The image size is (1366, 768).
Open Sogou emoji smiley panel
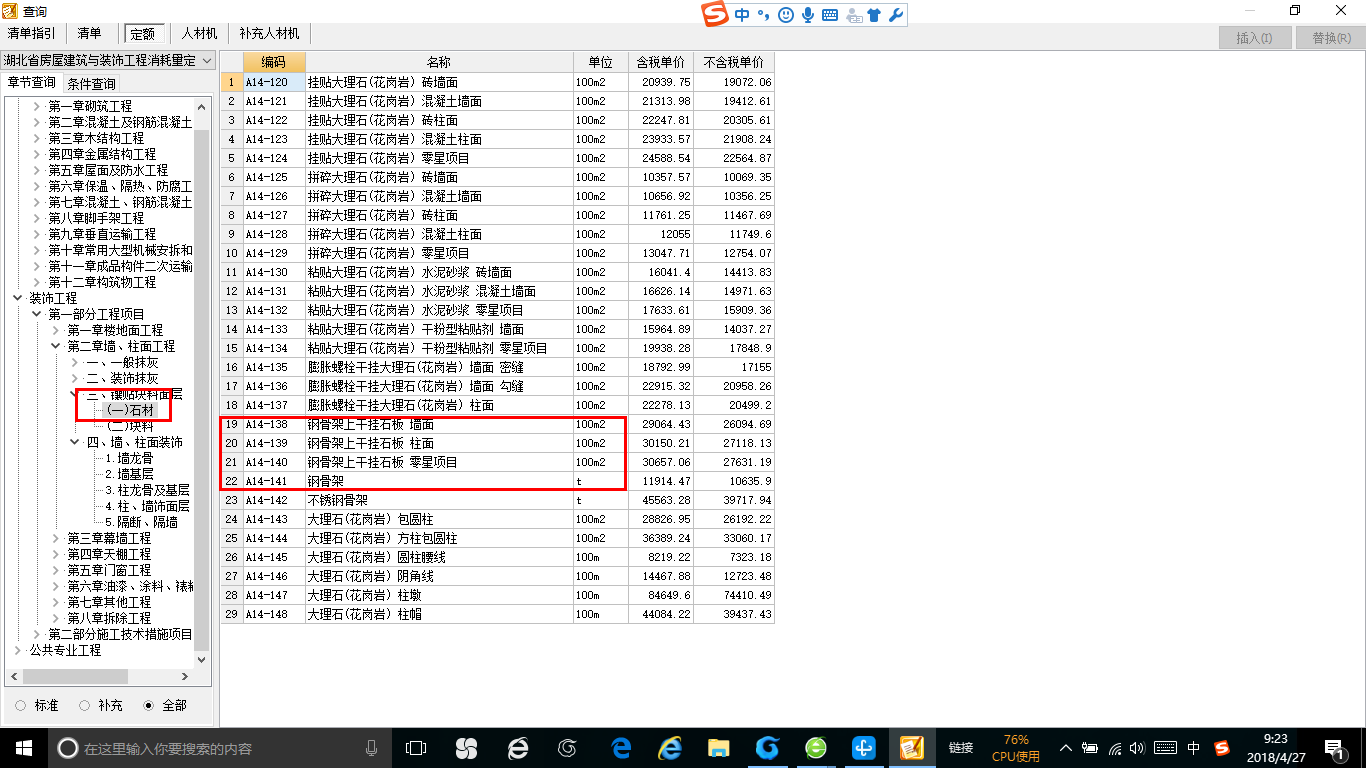point(786,15)
